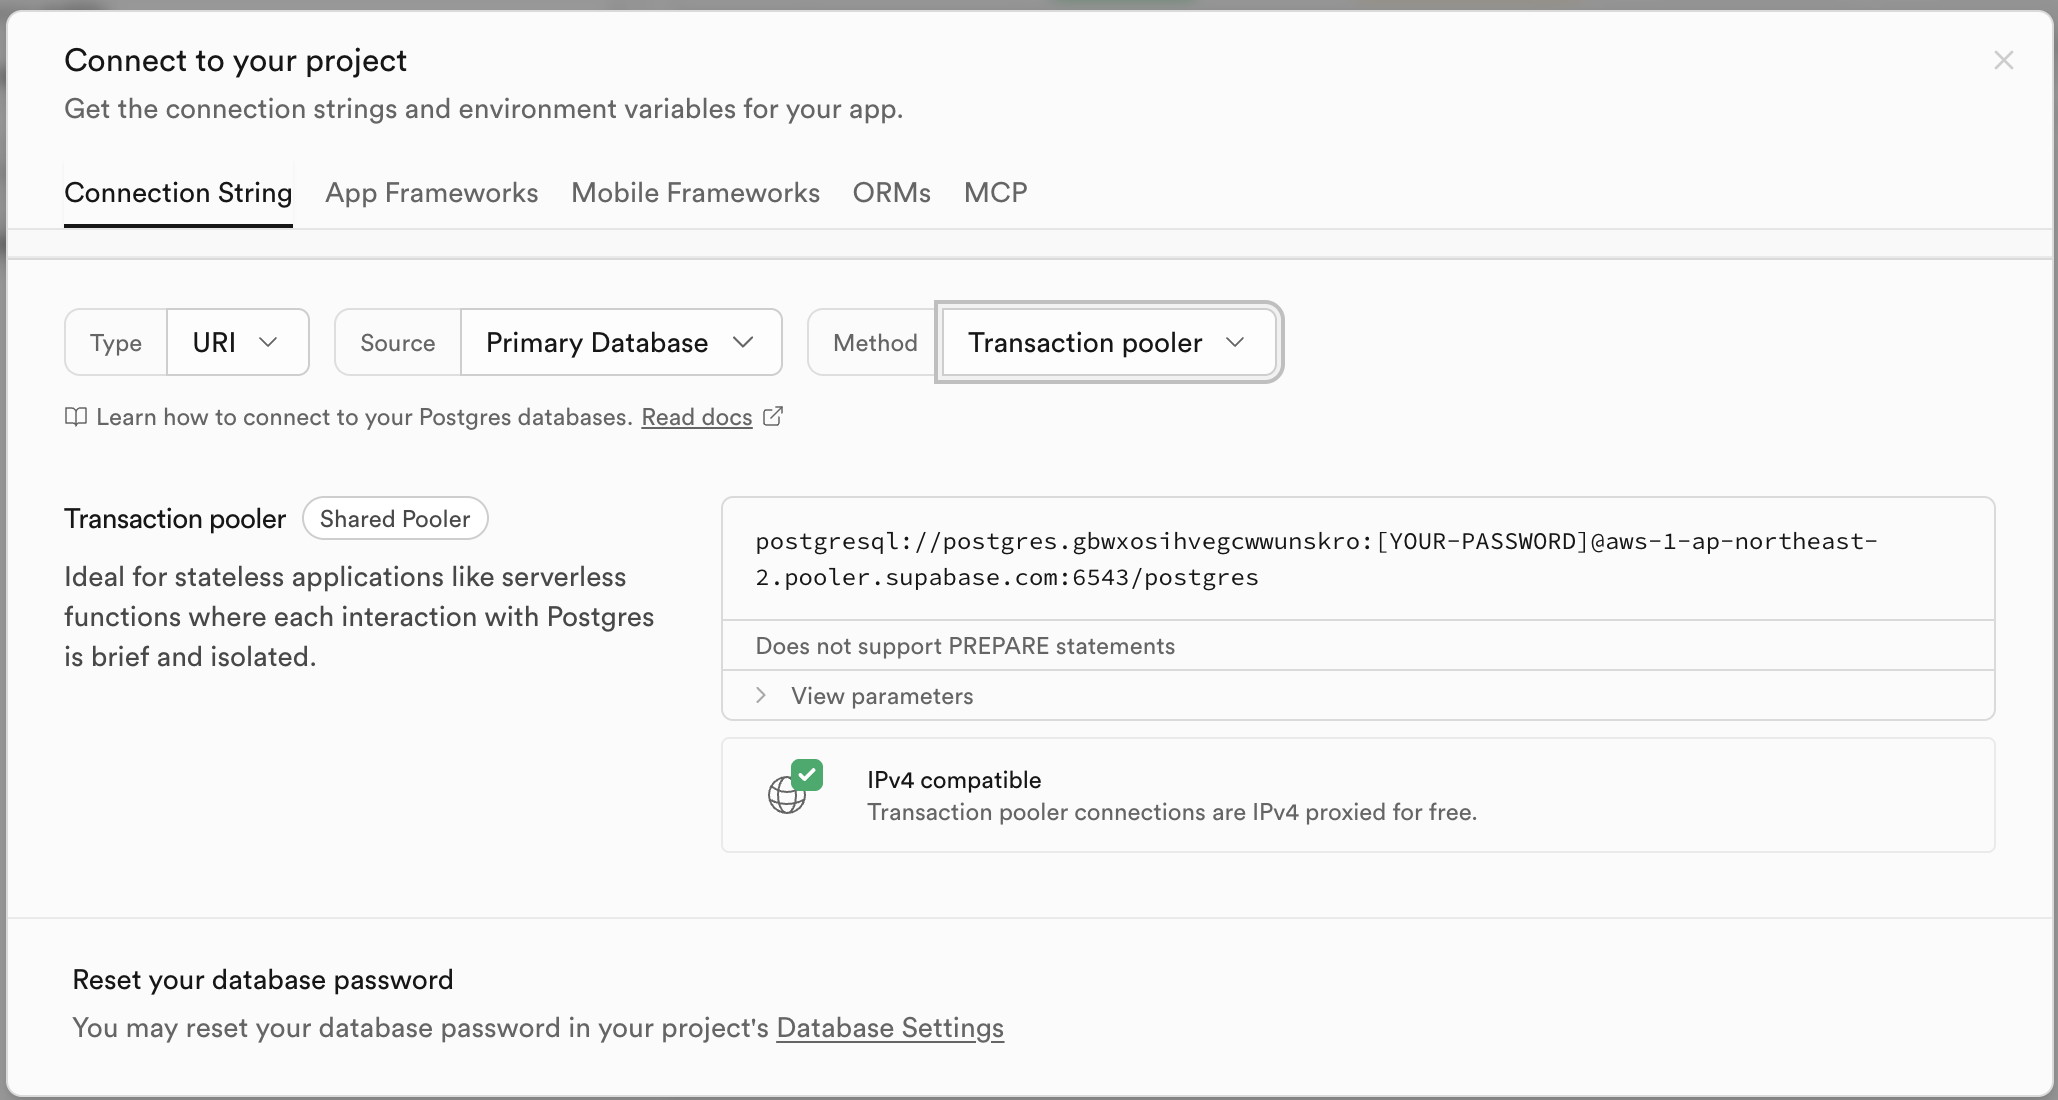The height and width of the screenshot is (1100, 2058).
Task: Close the Connect to your project dialog
Action: point(2003,60)
